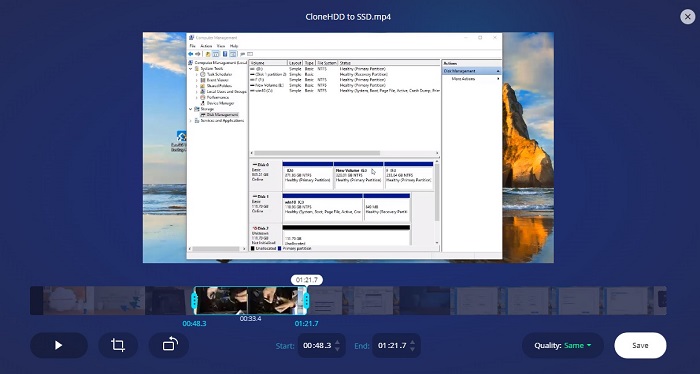Rotate the video with the rotate icon
Screen dimensions: 700x374
[169, 345]
